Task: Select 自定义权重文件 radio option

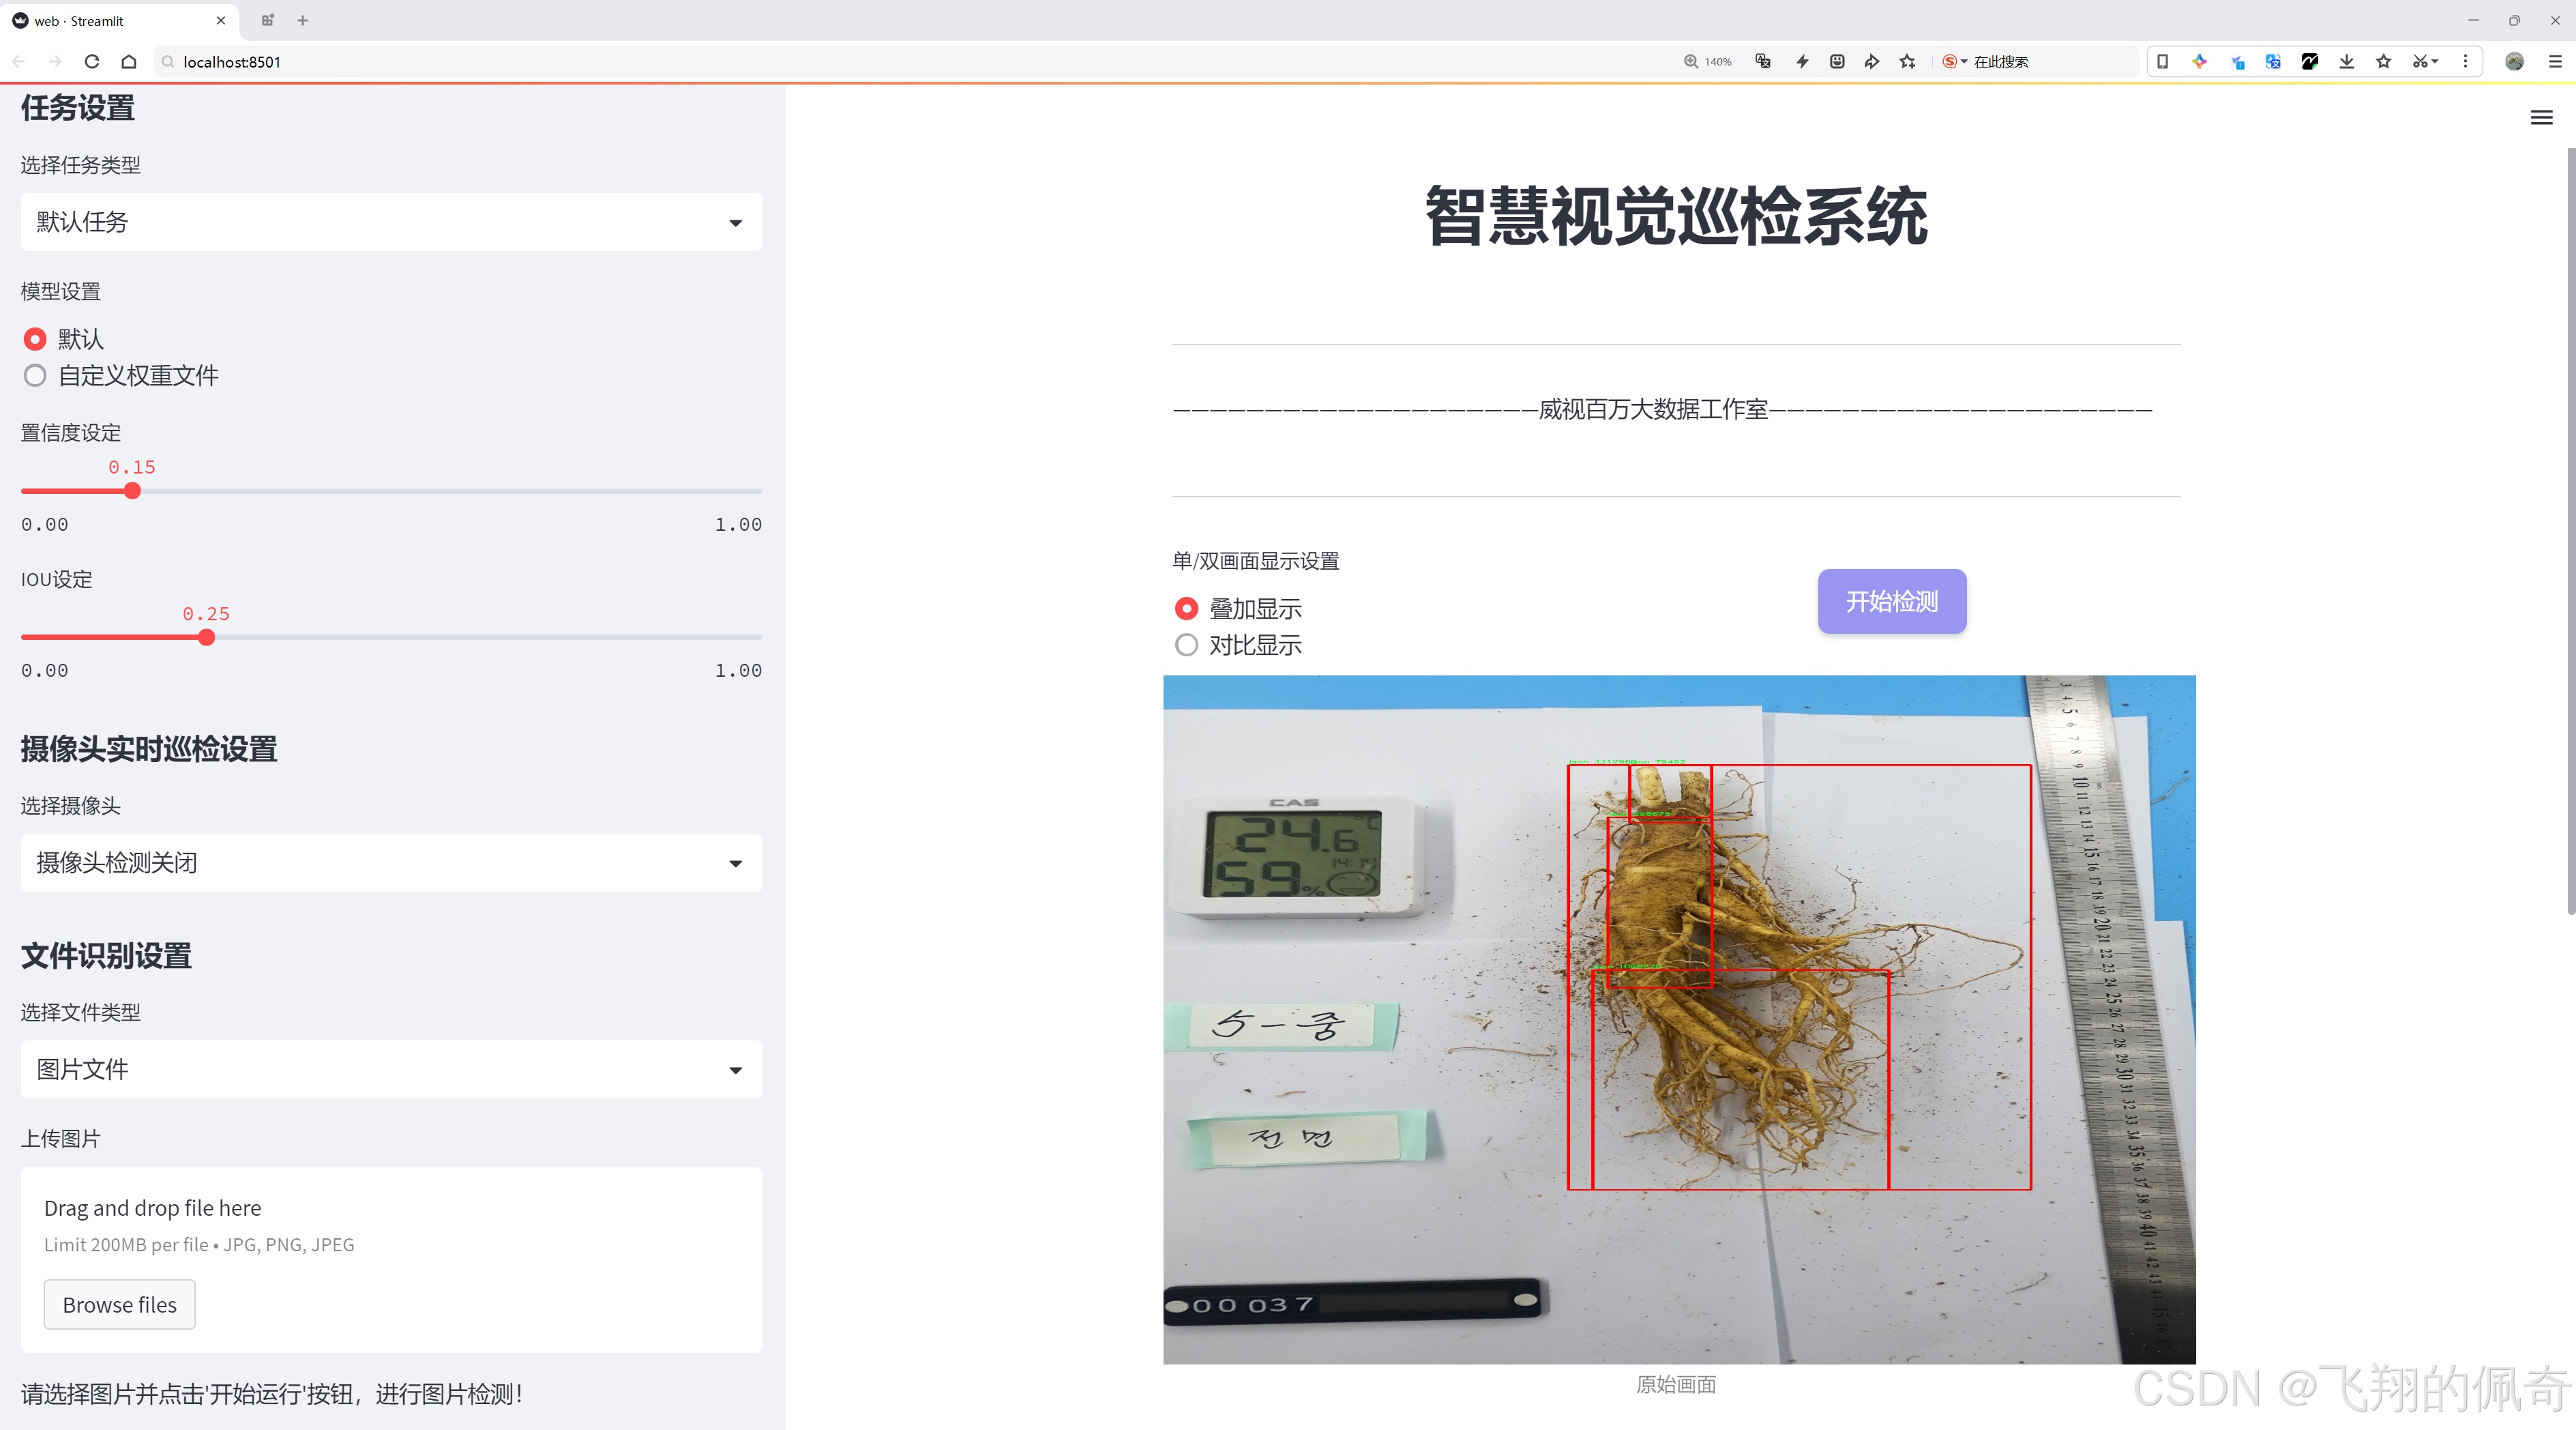Action: [35, 375]
